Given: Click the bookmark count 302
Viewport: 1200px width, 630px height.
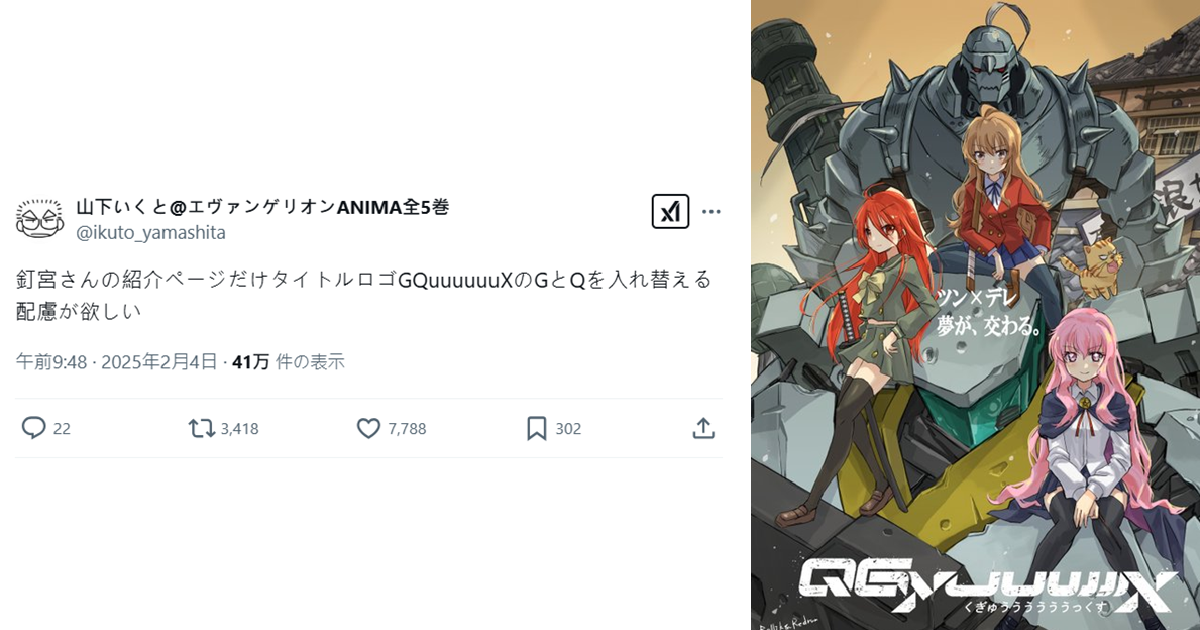Looking at the screenshot, I should [568, 429].
